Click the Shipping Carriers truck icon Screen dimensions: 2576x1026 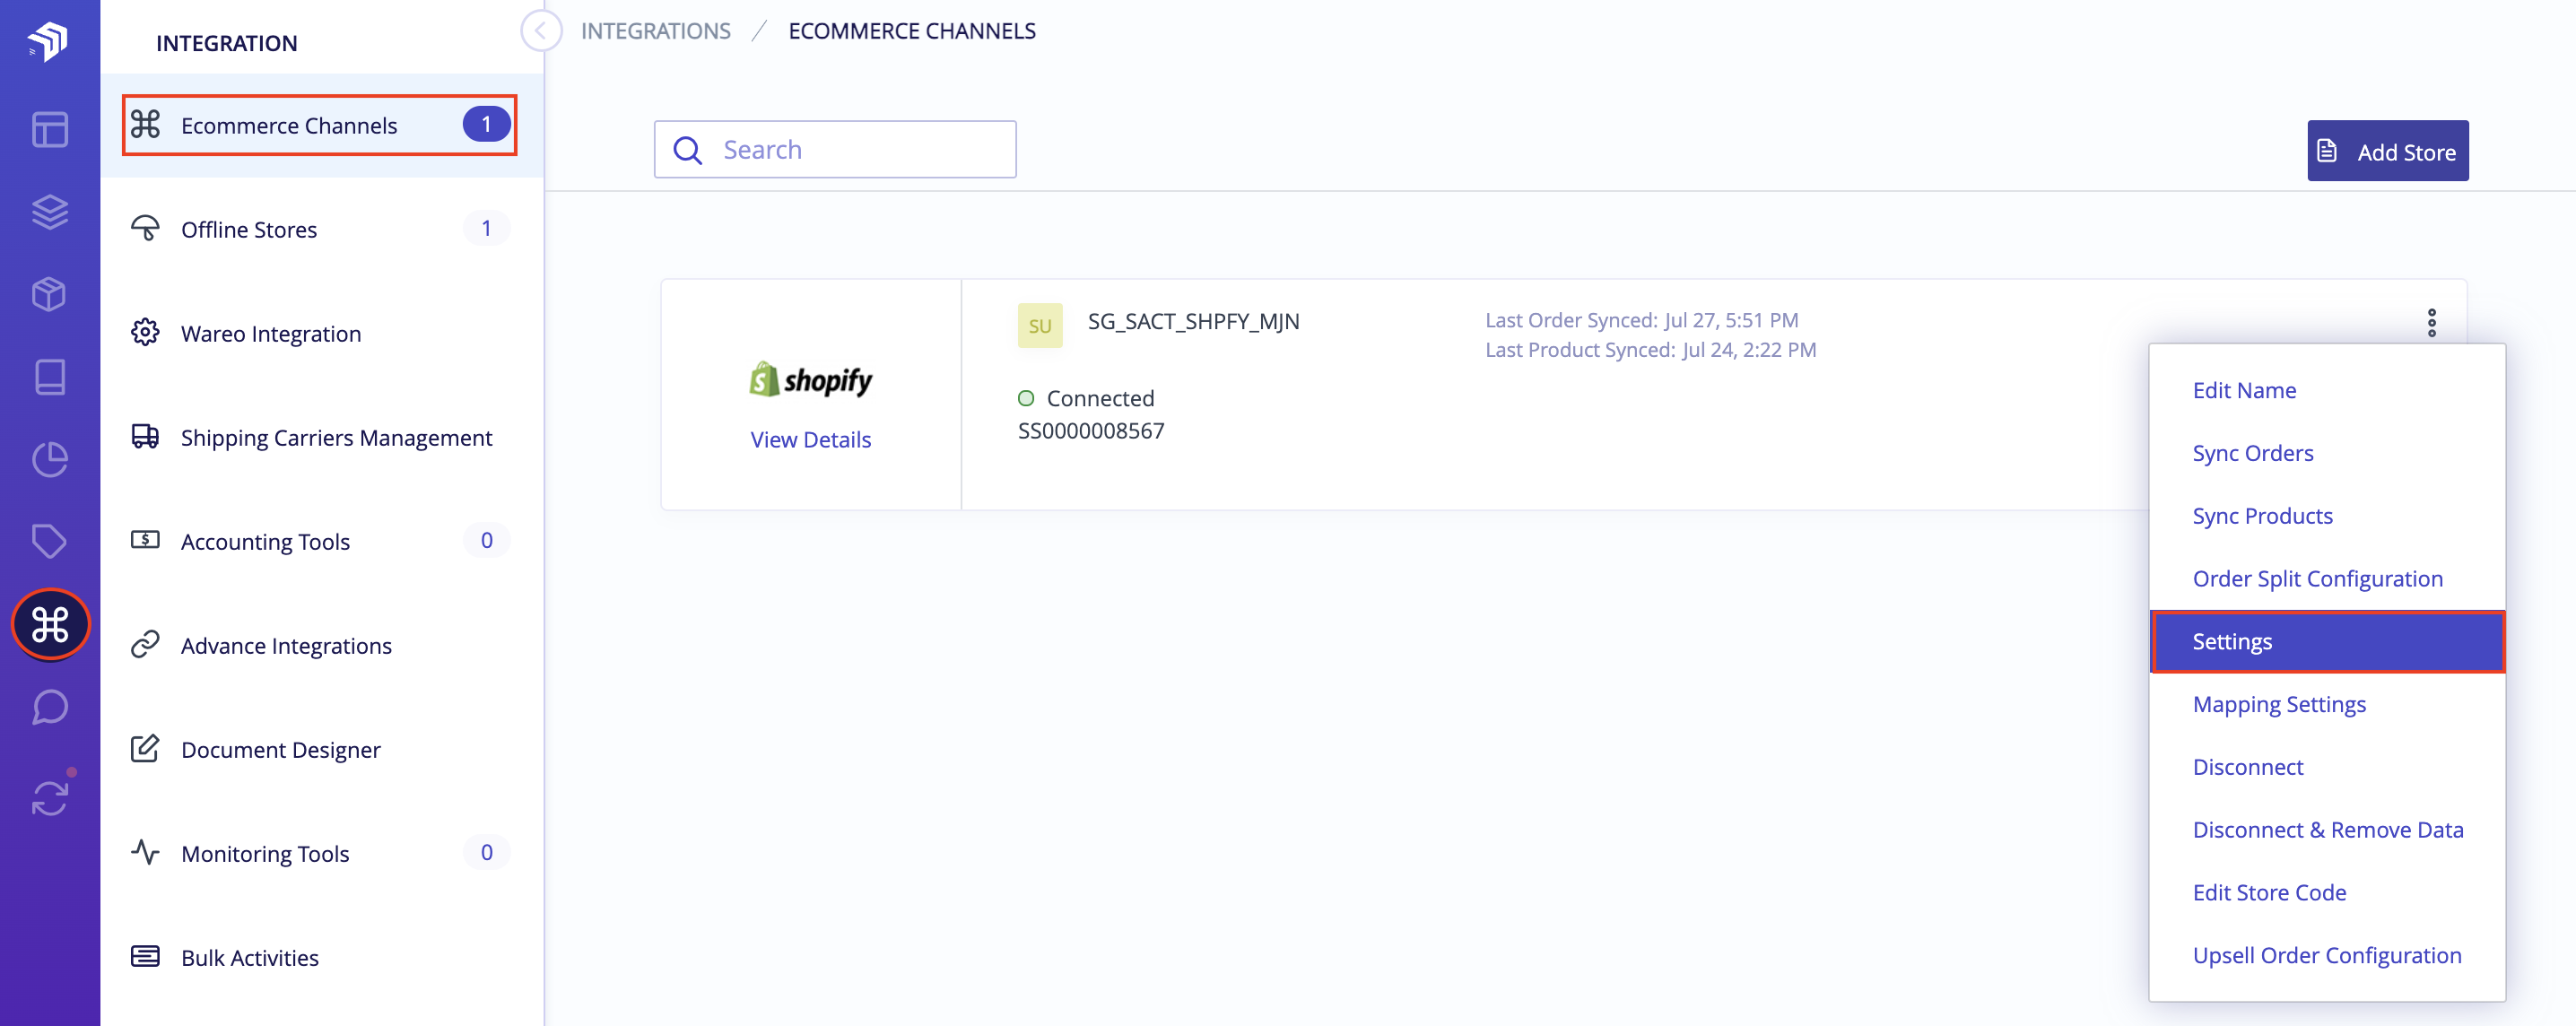tap(145, 436)
